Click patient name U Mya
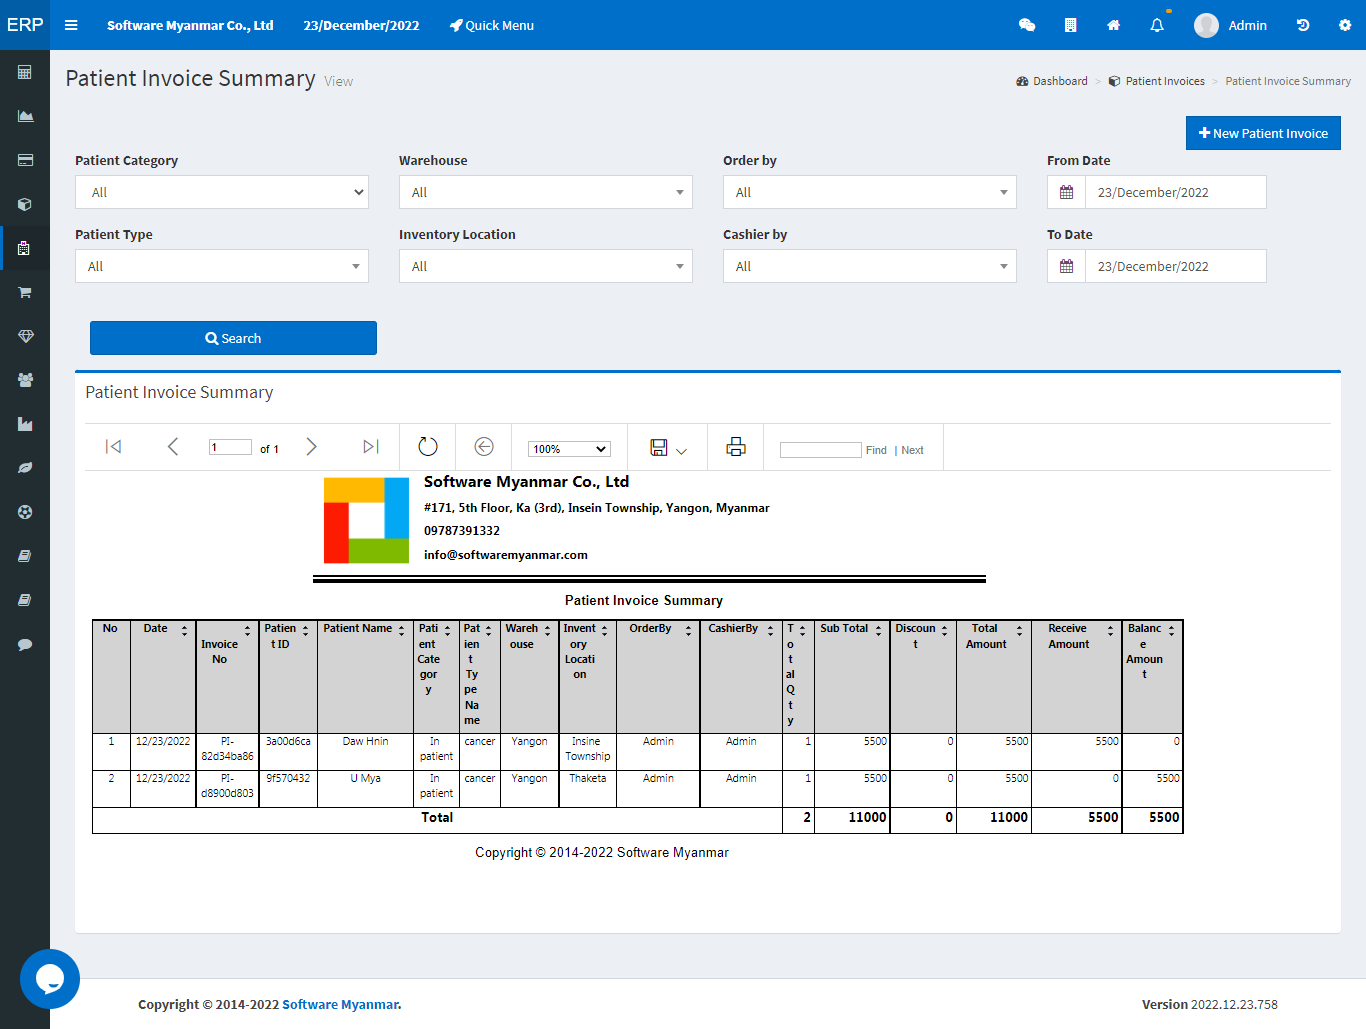This screenshot has height=1029, width=1366. [x=365, y=778]
